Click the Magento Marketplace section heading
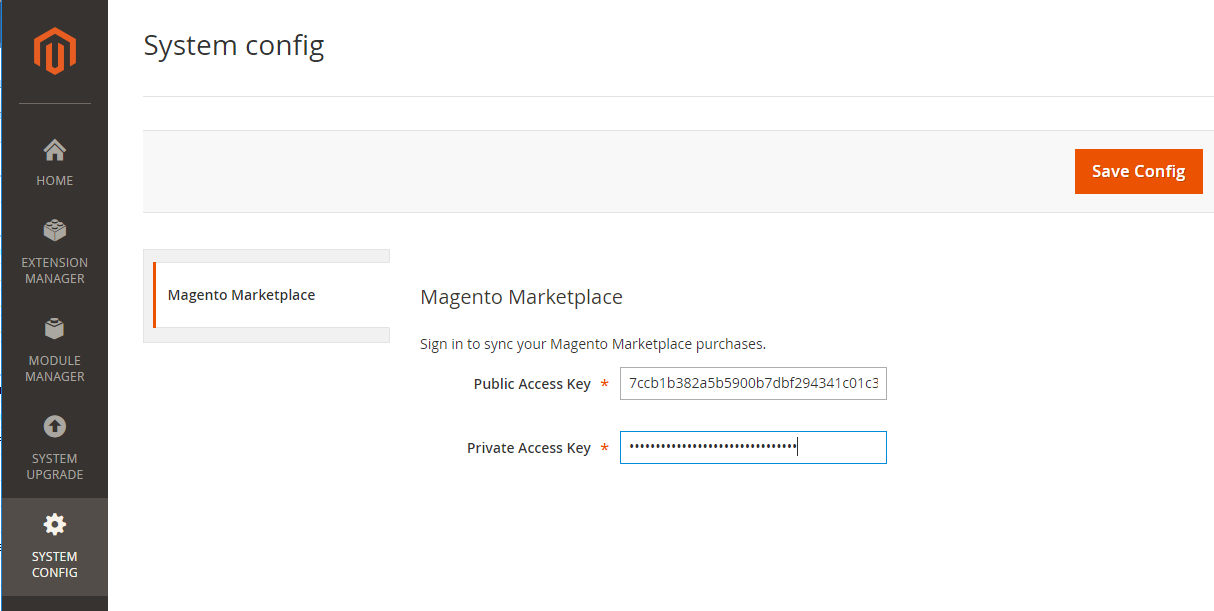The height and width of the screenshot is (611, 1214). (521, 297)
